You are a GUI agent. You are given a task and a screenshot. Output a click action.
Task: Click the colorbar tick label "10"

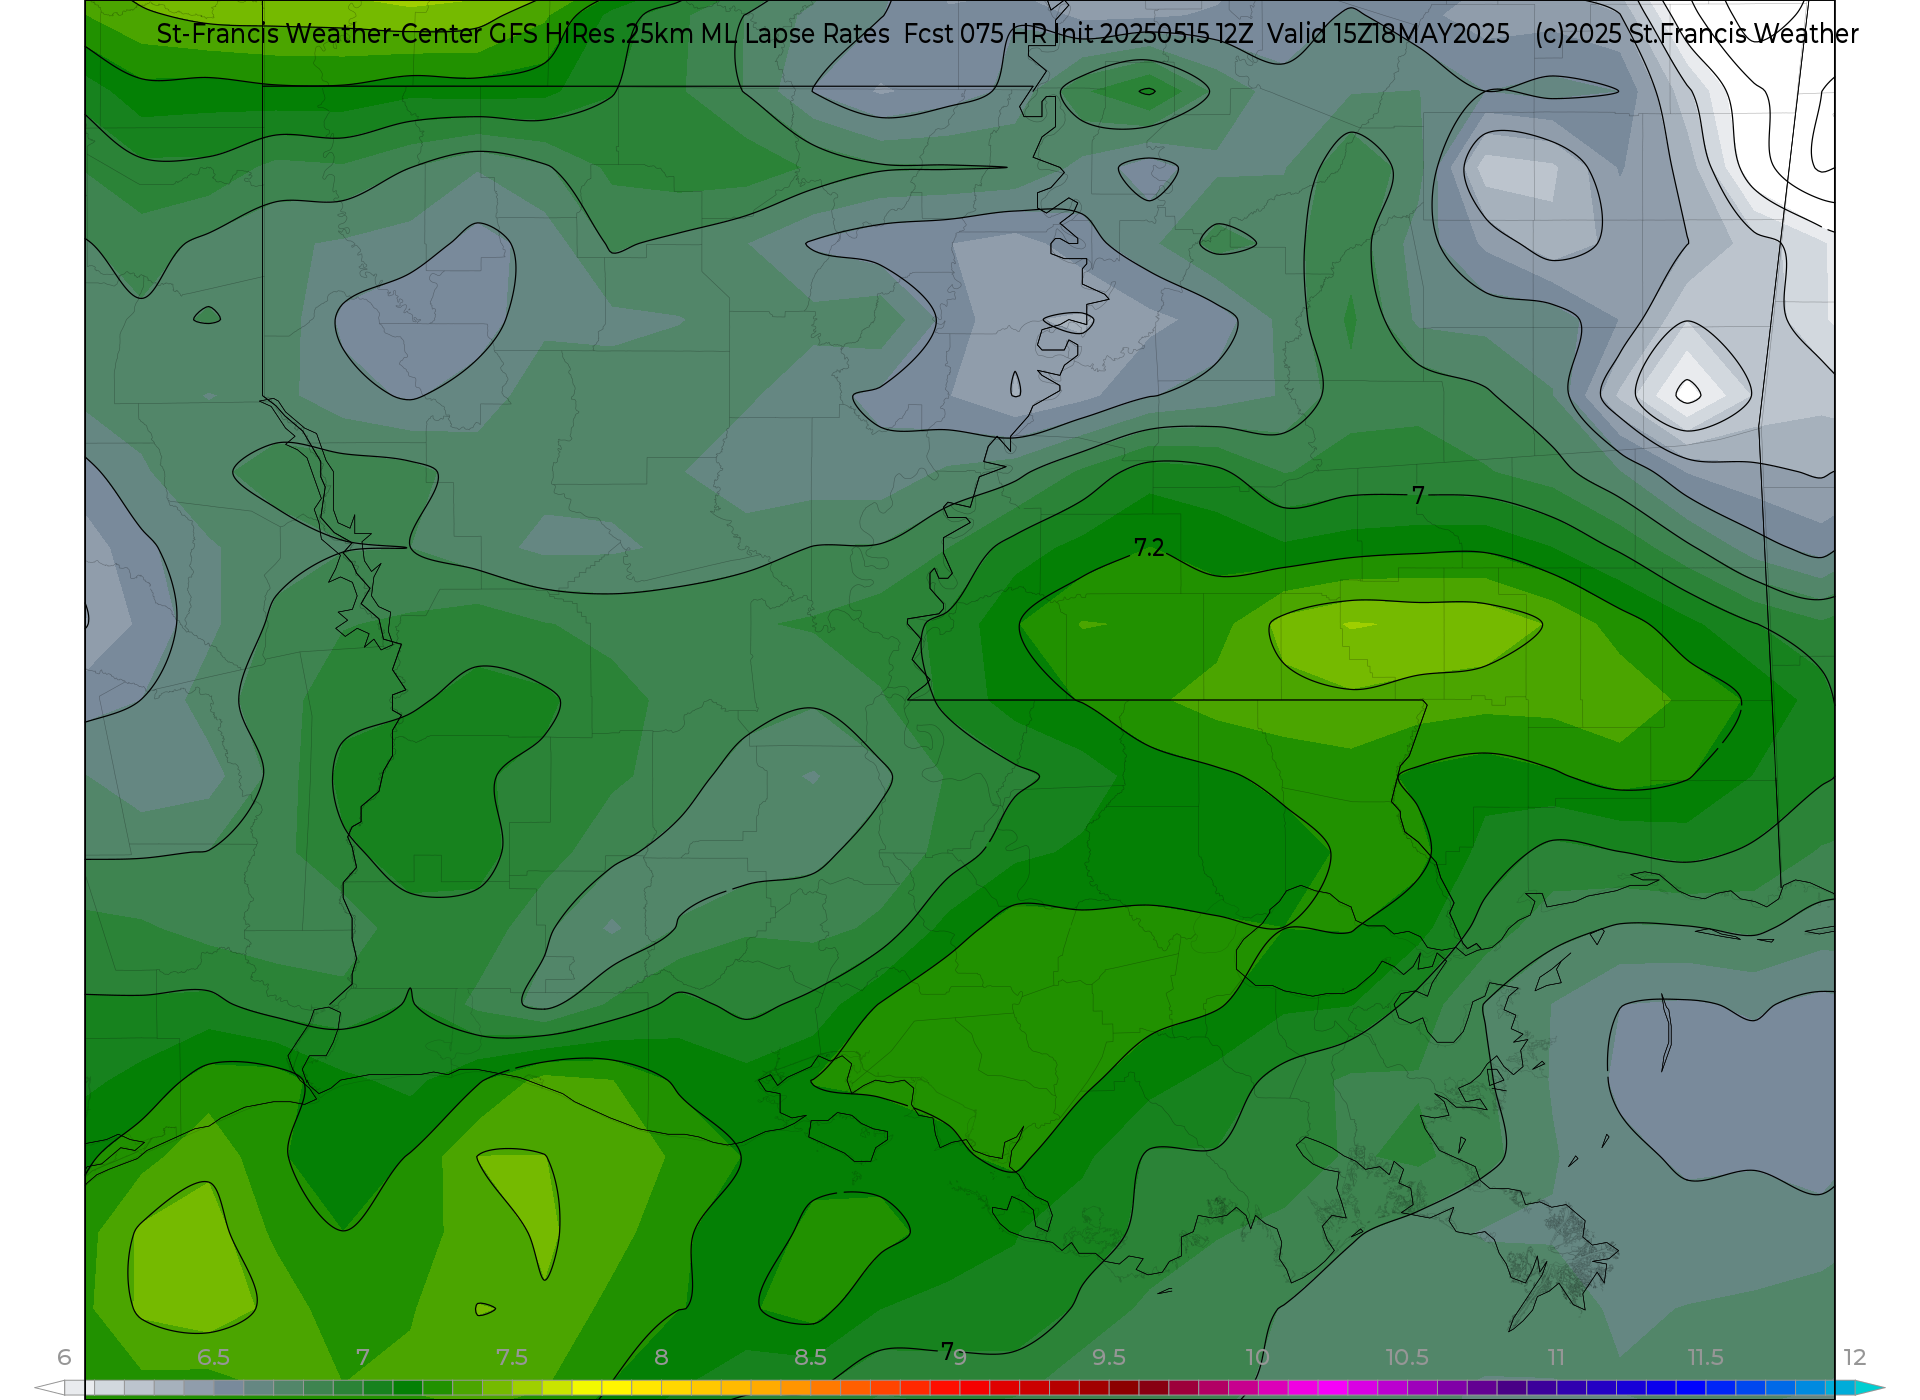click(x=1257, y=1357)
